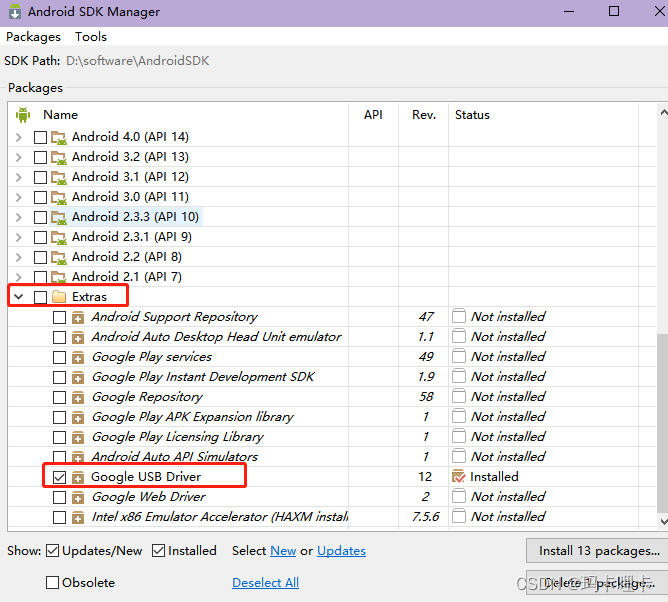The height and width of the screenshot is (602, 668).
Task: Click the Install 13 packages button
Action: coord(598,551)
